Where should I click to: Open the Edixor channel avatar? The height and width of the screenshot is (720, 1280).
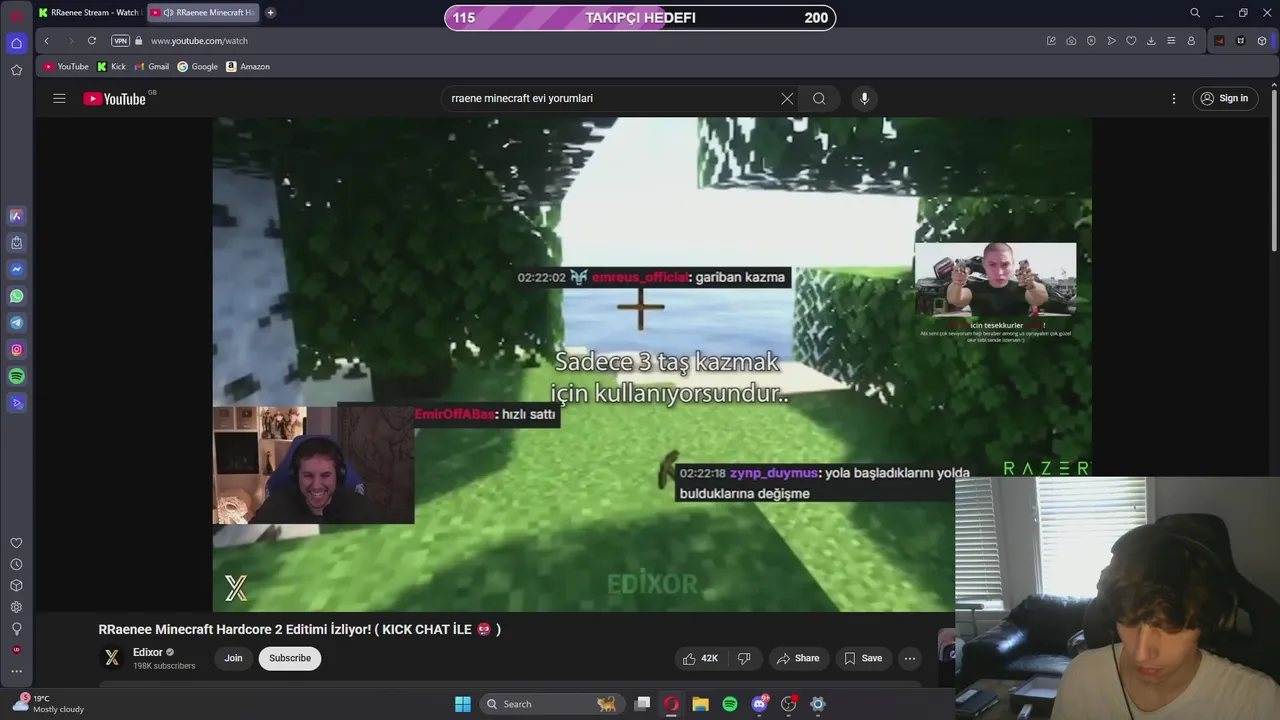[112, 658]
